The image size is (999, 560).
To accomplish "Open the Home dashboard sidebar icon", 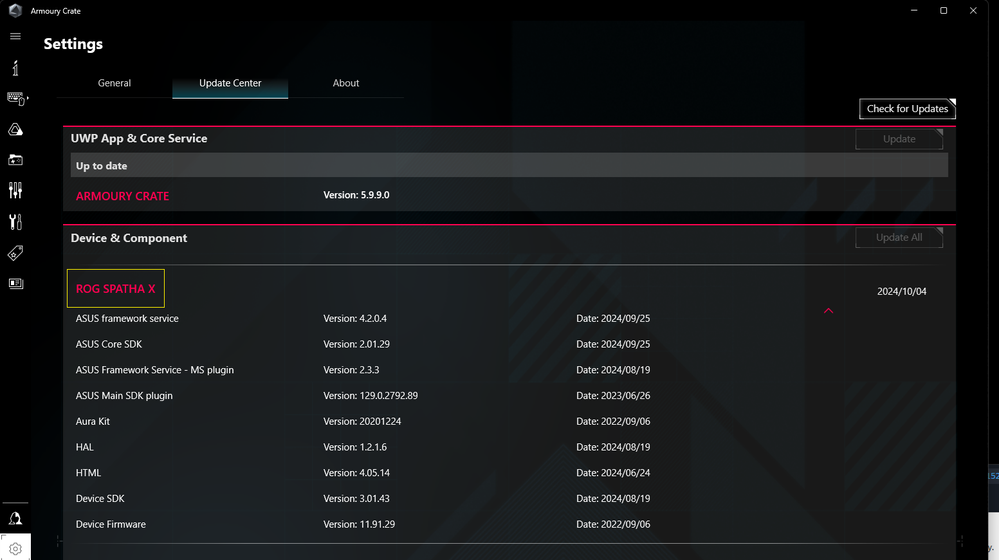I will (x=15, y=68).
